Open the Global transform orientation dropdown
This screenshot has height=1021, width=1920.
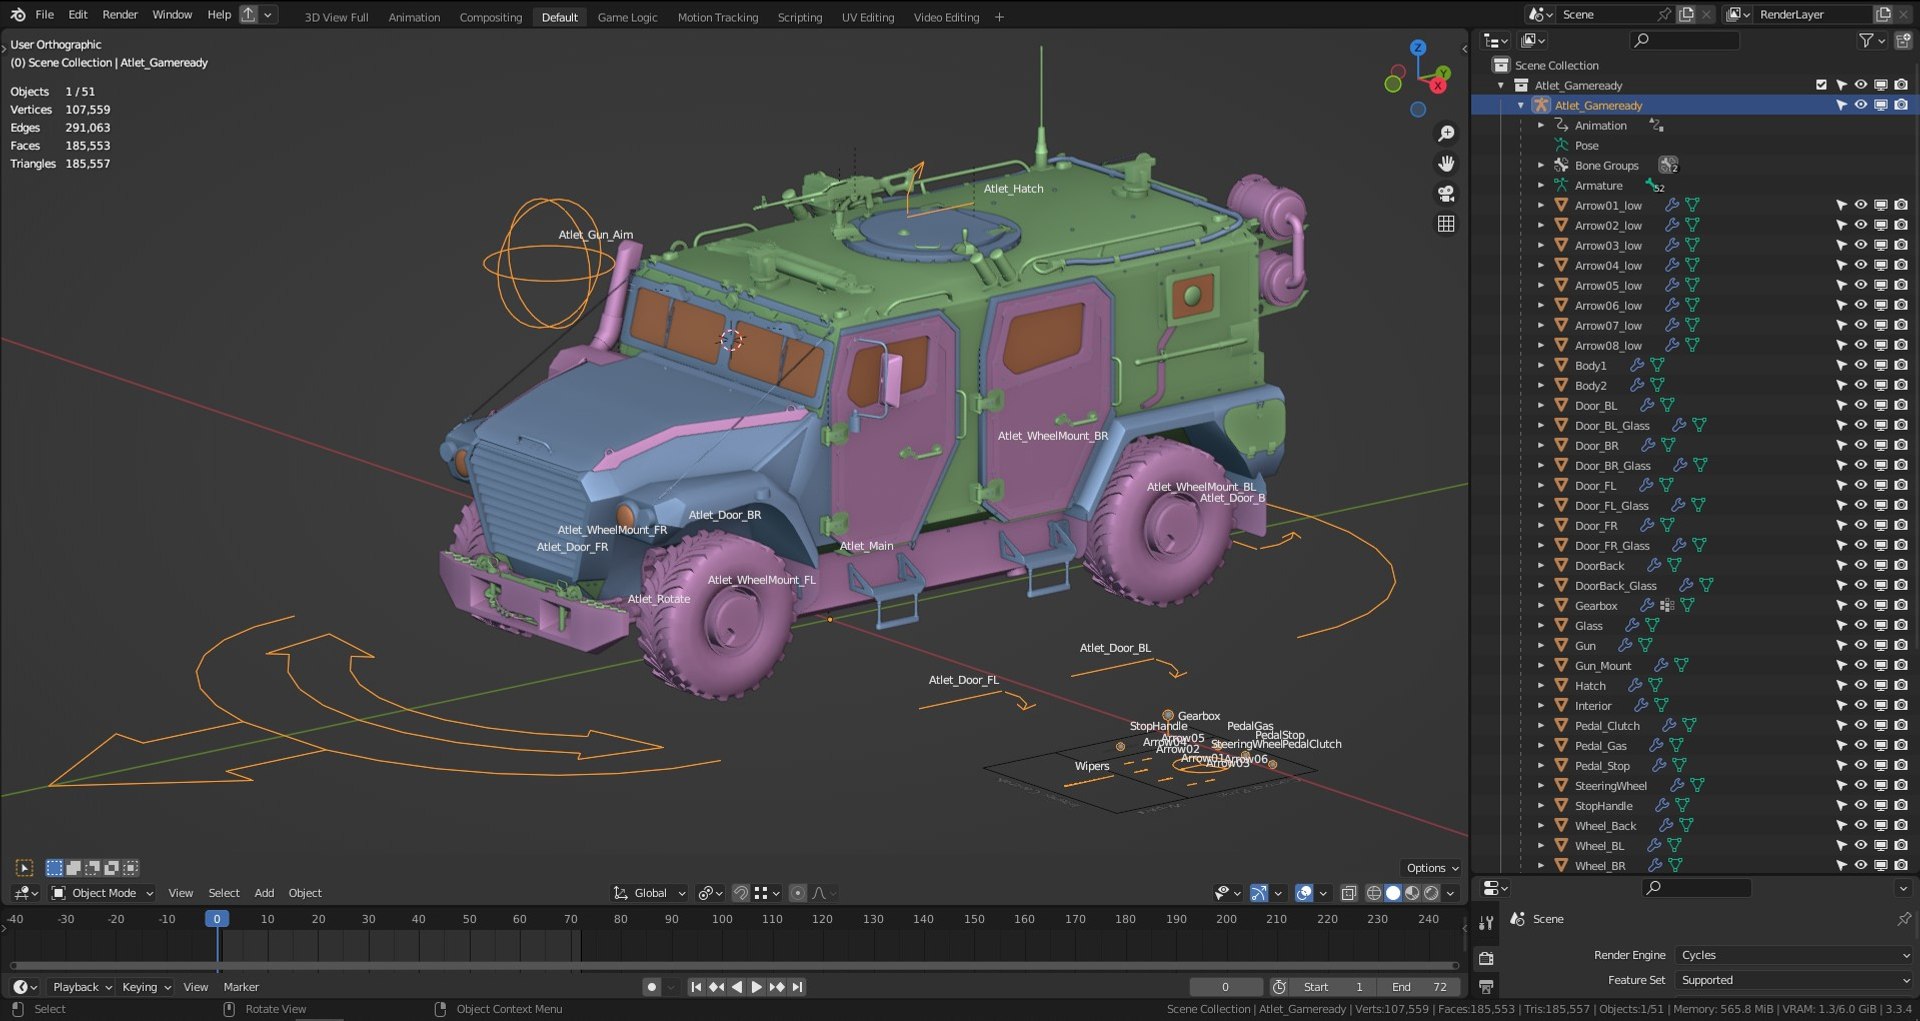tap(650, 893)
